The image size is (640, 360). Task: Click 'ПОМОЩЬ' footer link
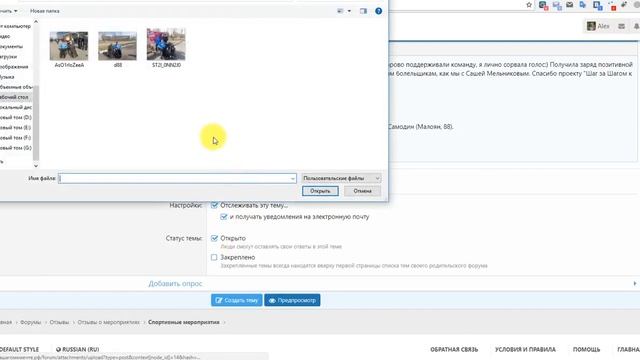[x=587, y=349]
